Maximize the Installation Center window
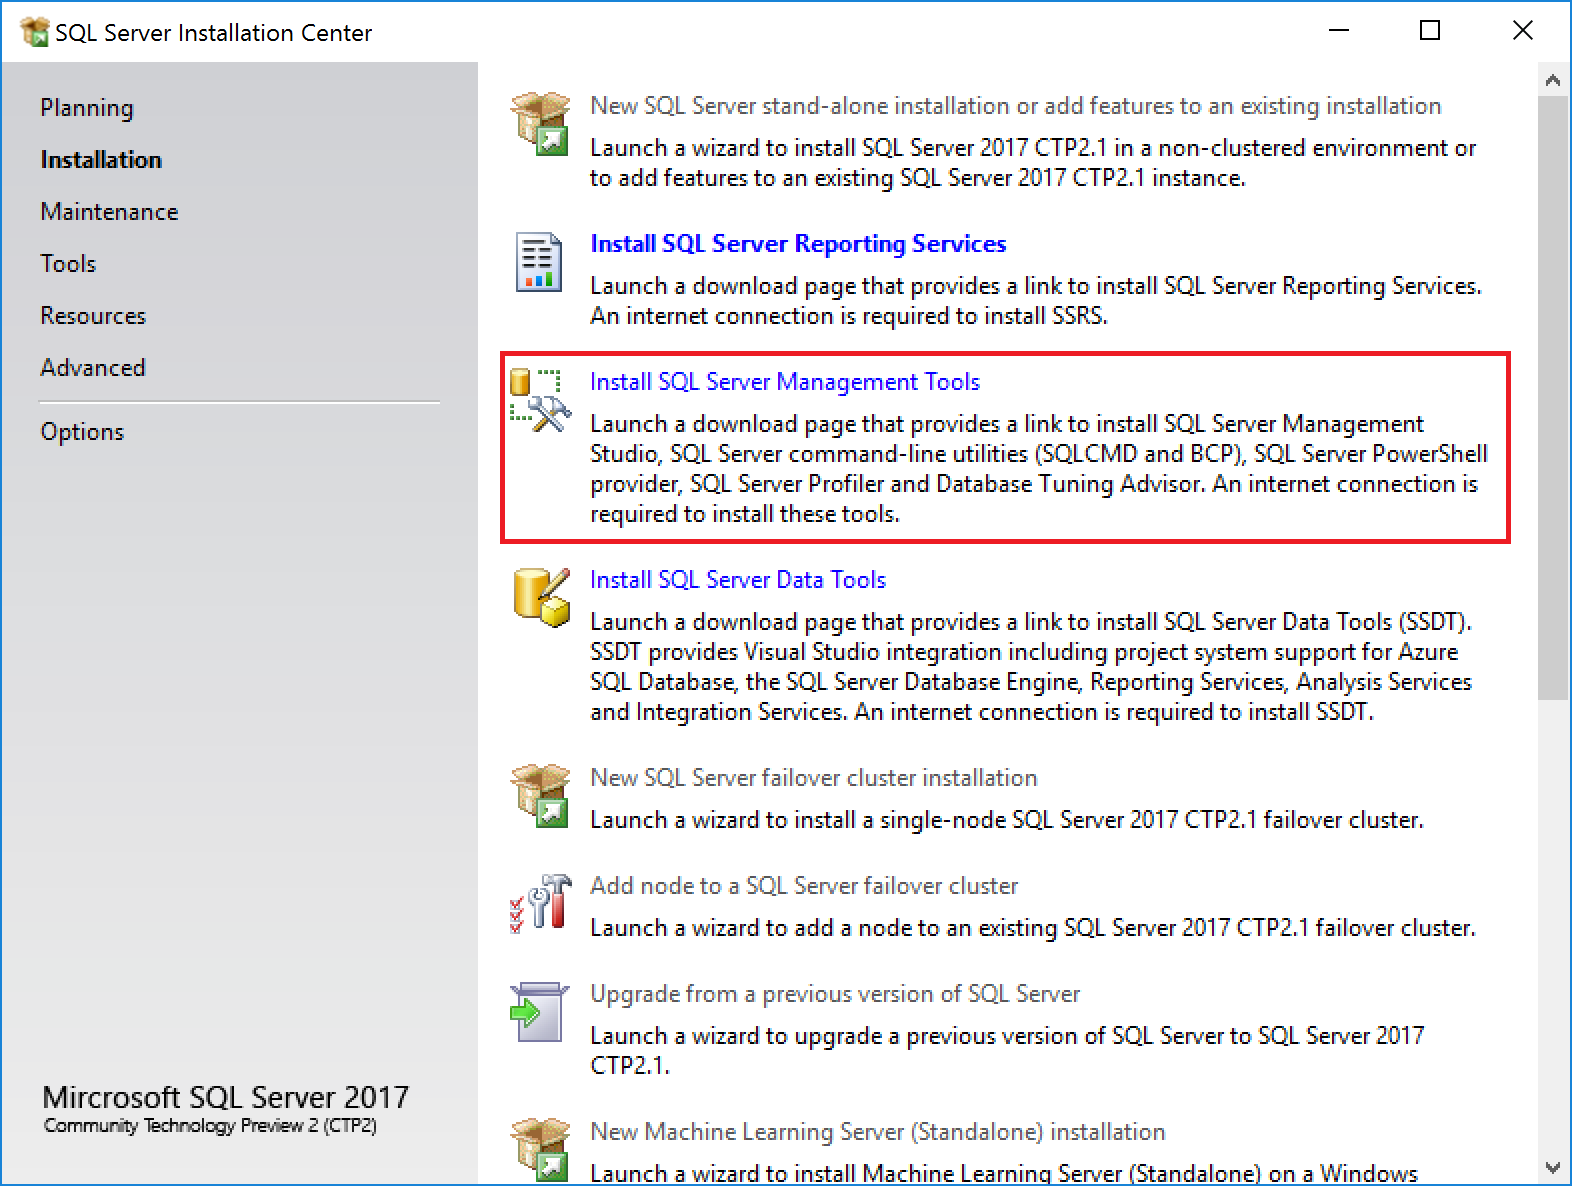The height and width of the screenshot is (1186, 1572). [x=1430, y=31]
